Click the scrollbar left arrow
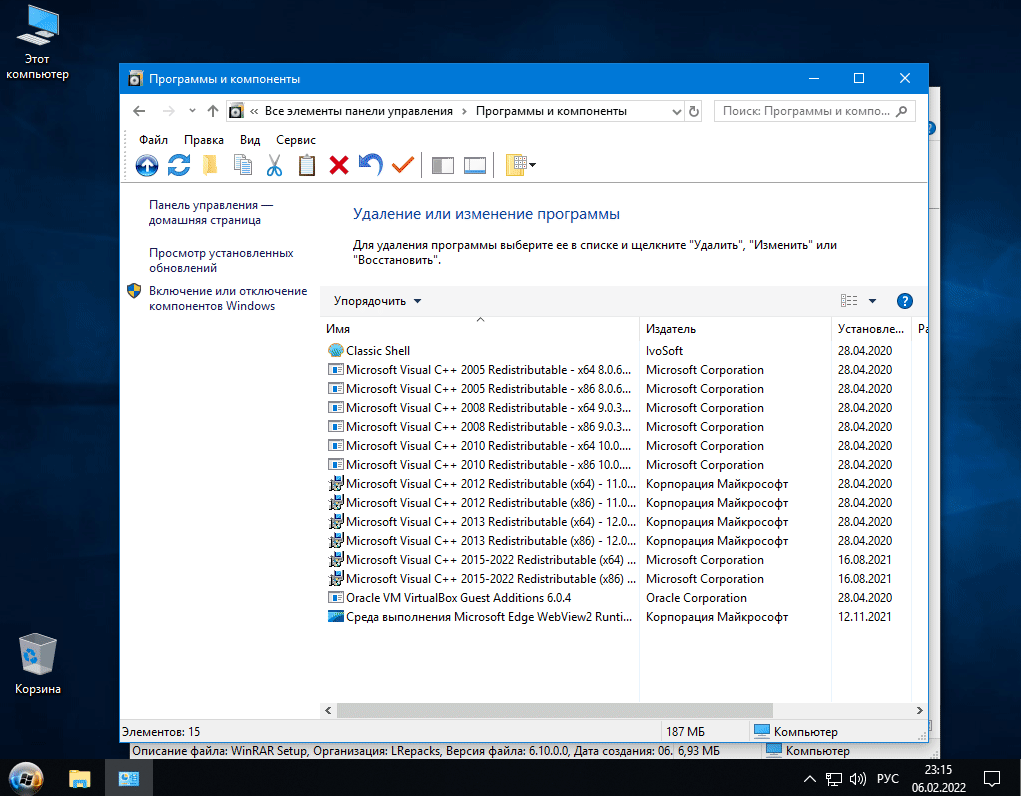 tap(328, 710)
